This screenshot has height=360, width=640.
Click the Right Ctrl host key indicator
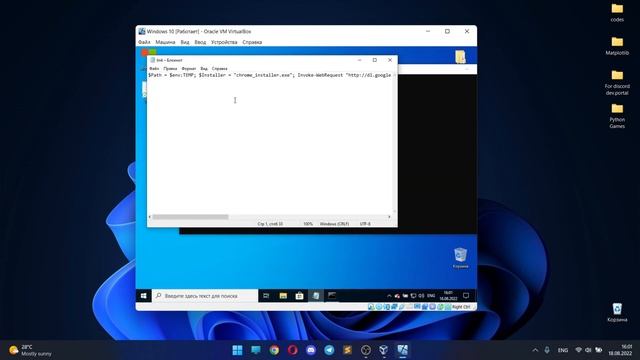pos(461,307)
